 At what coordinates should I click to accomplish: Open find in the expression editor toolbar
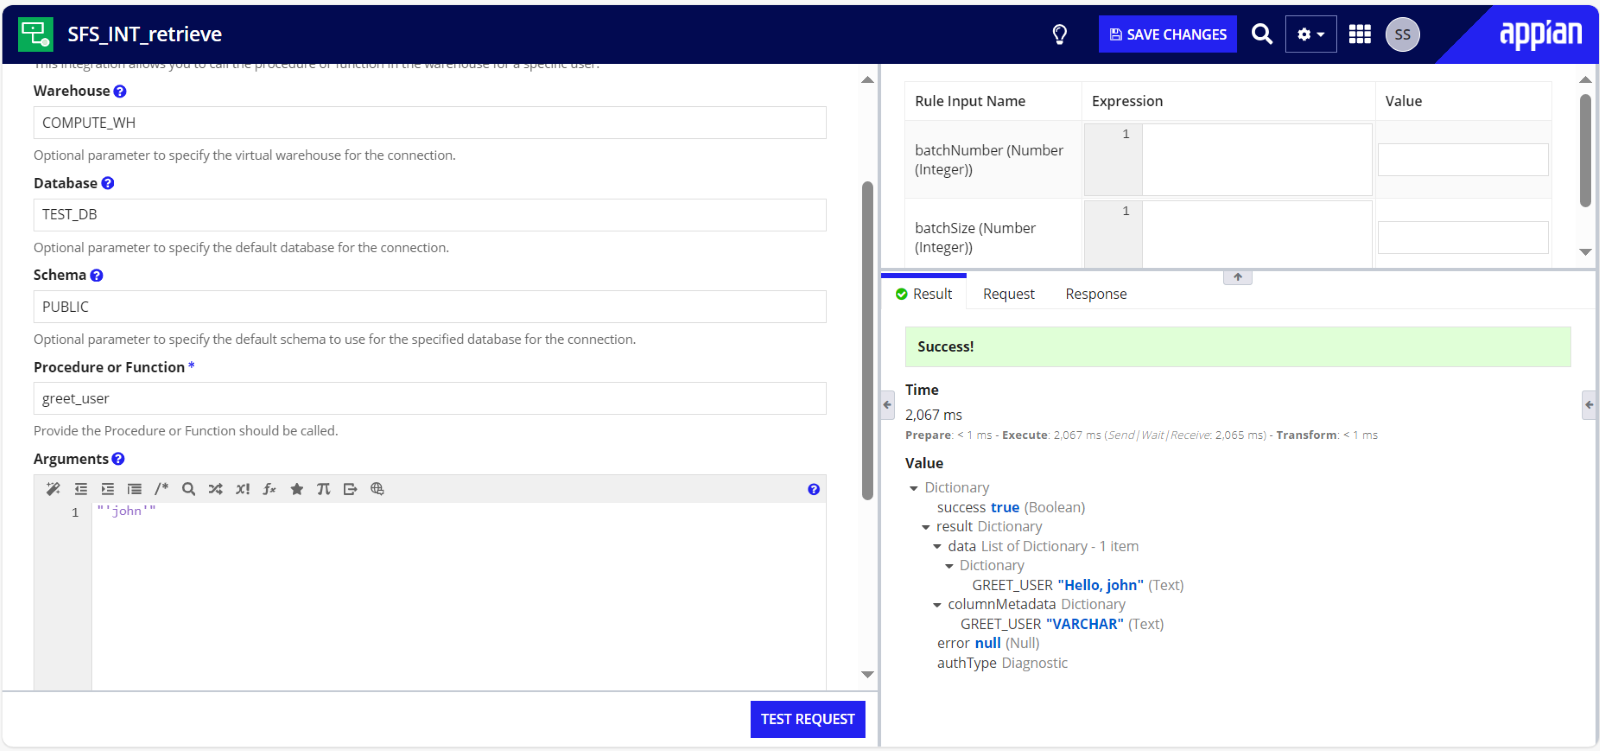pyautogui.click(x=188, y=489)
